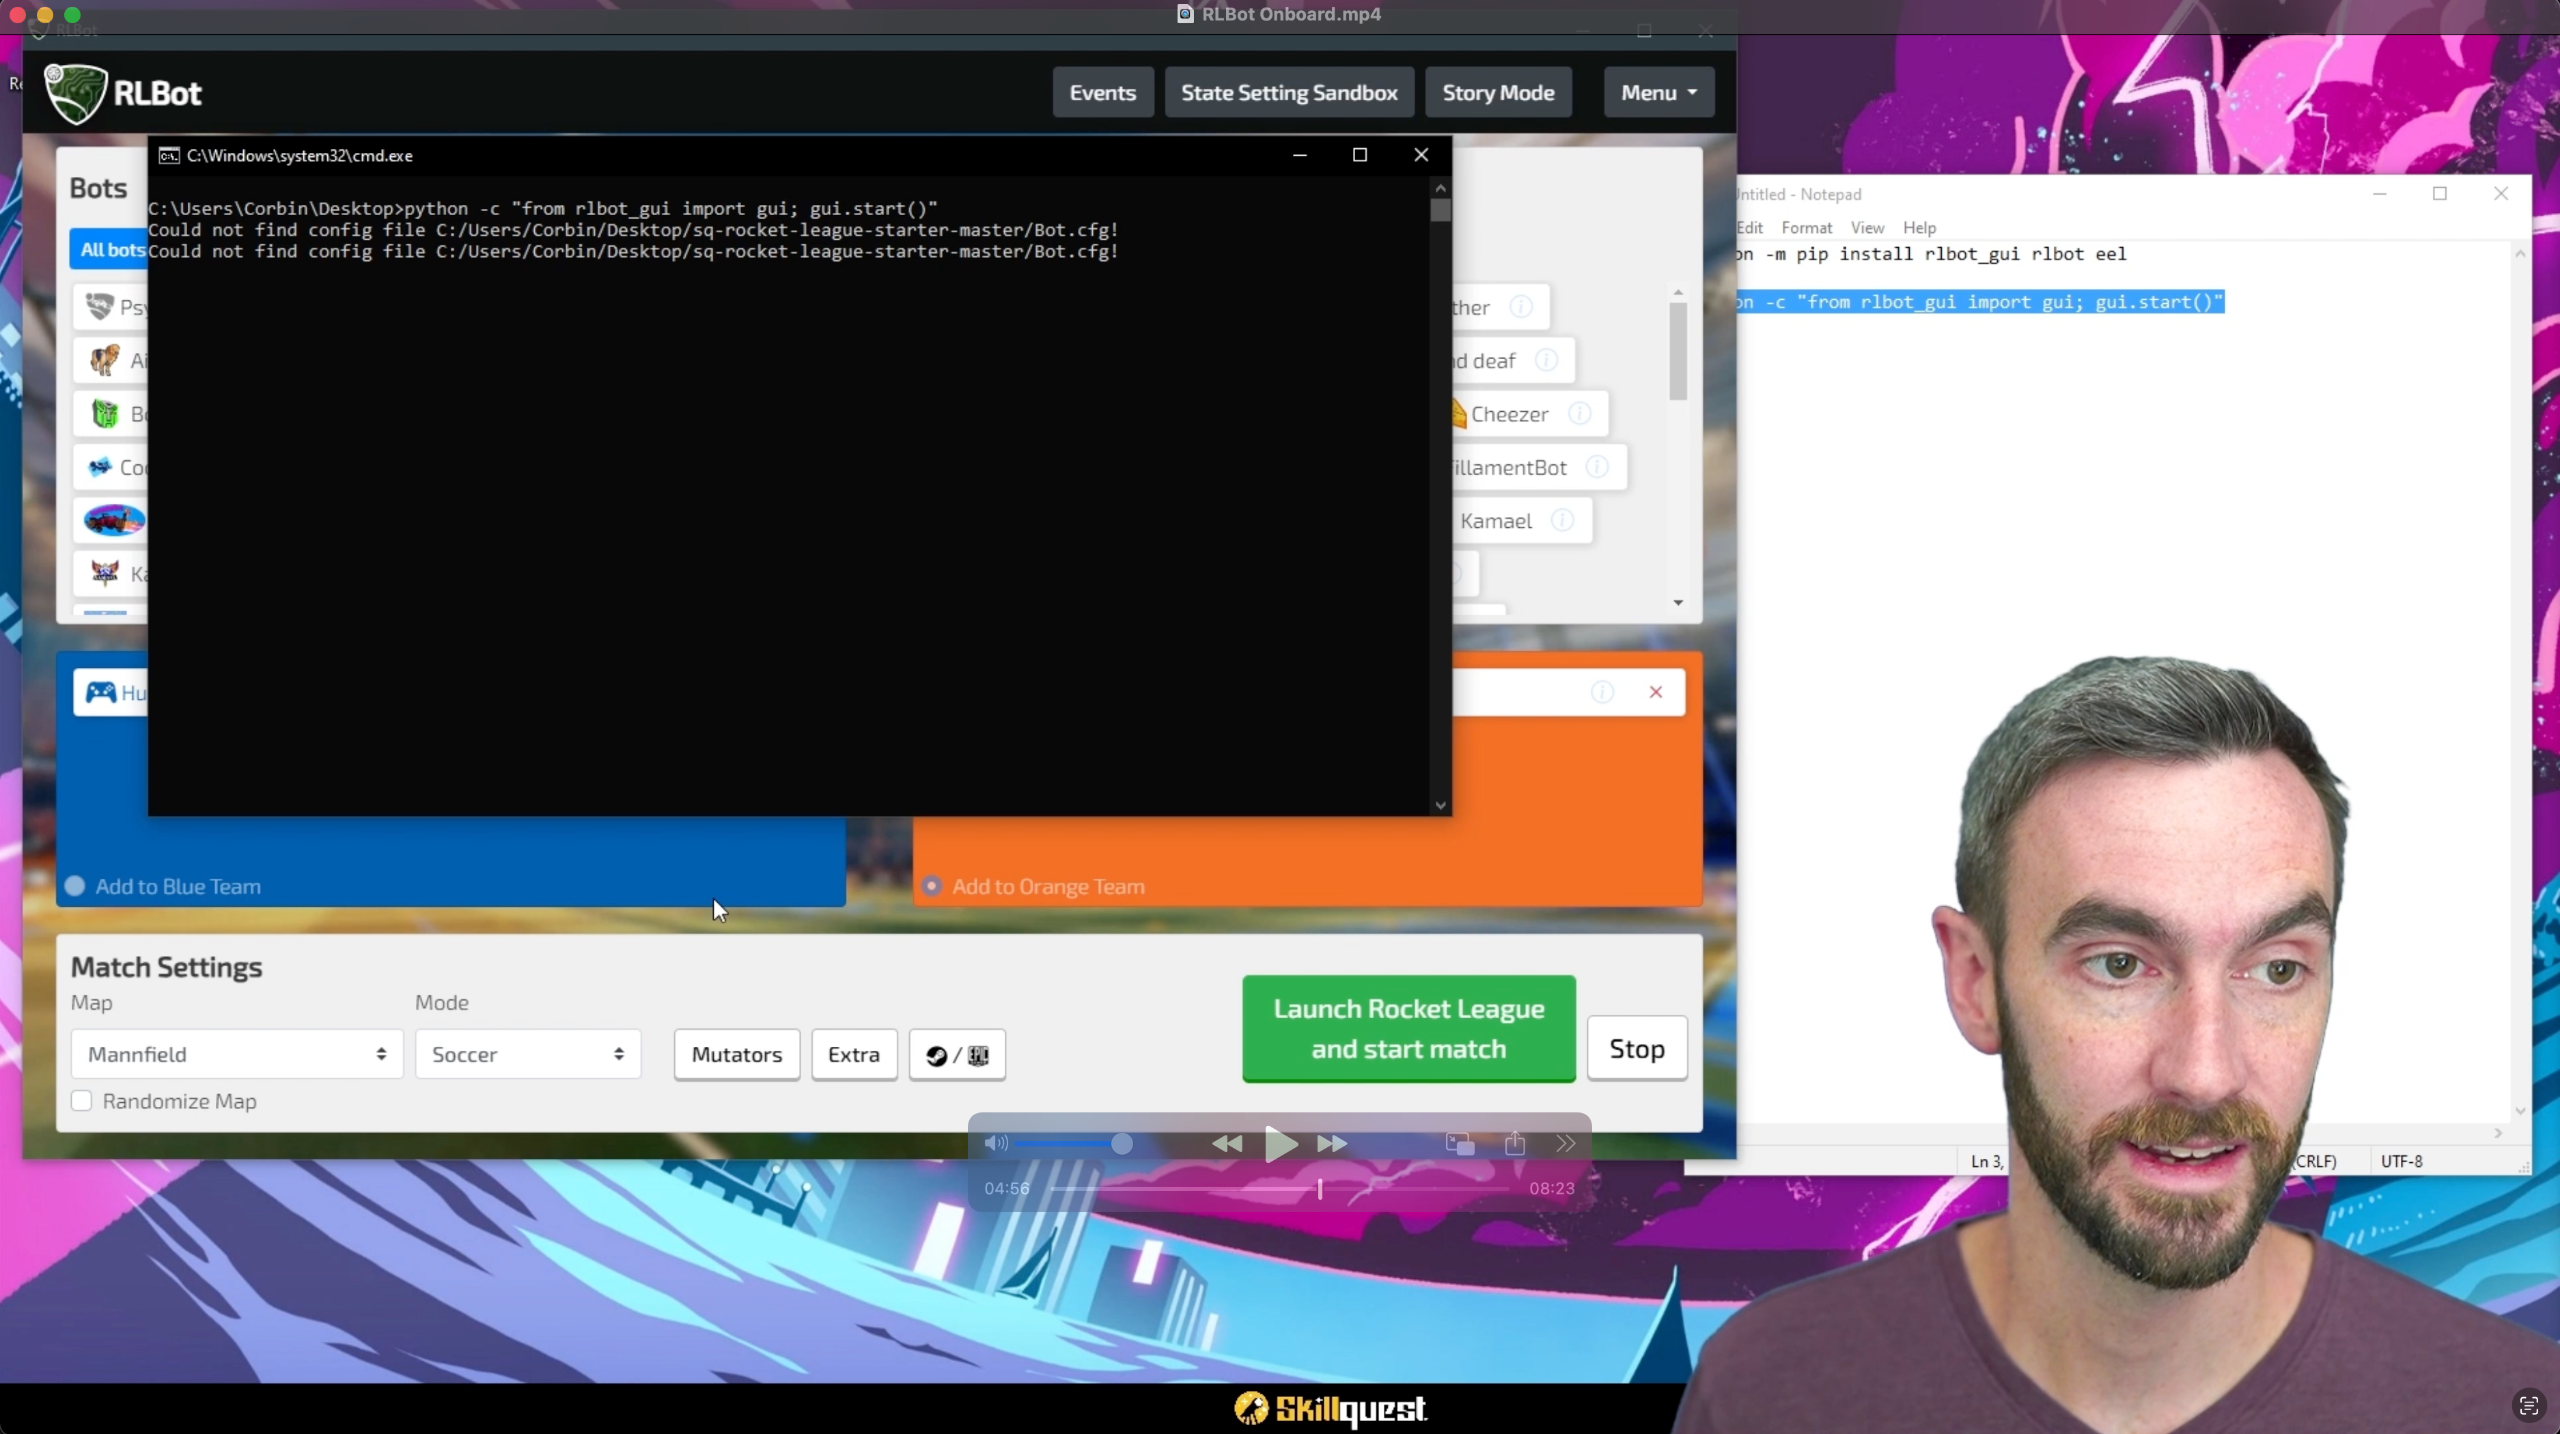Click the Steam/Epic launcher icon button
Image resolution: width=2560 pixels, height=1434 pixels.
[957, 1055]
